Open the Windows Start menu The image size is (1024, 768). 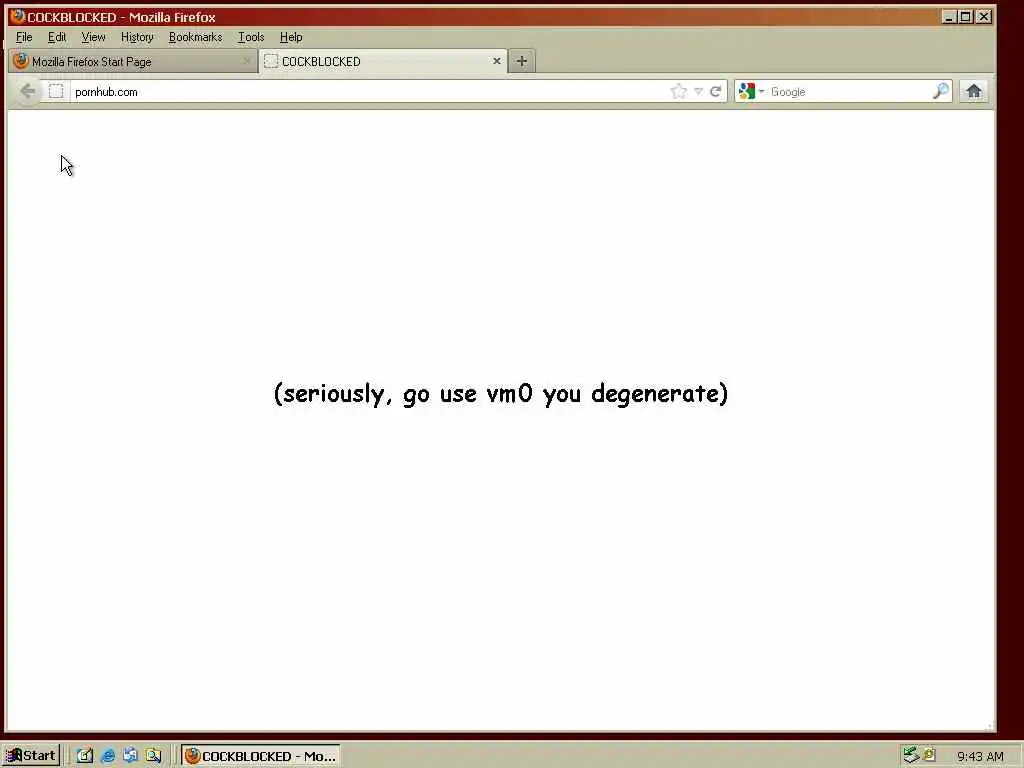click(31, 756)
